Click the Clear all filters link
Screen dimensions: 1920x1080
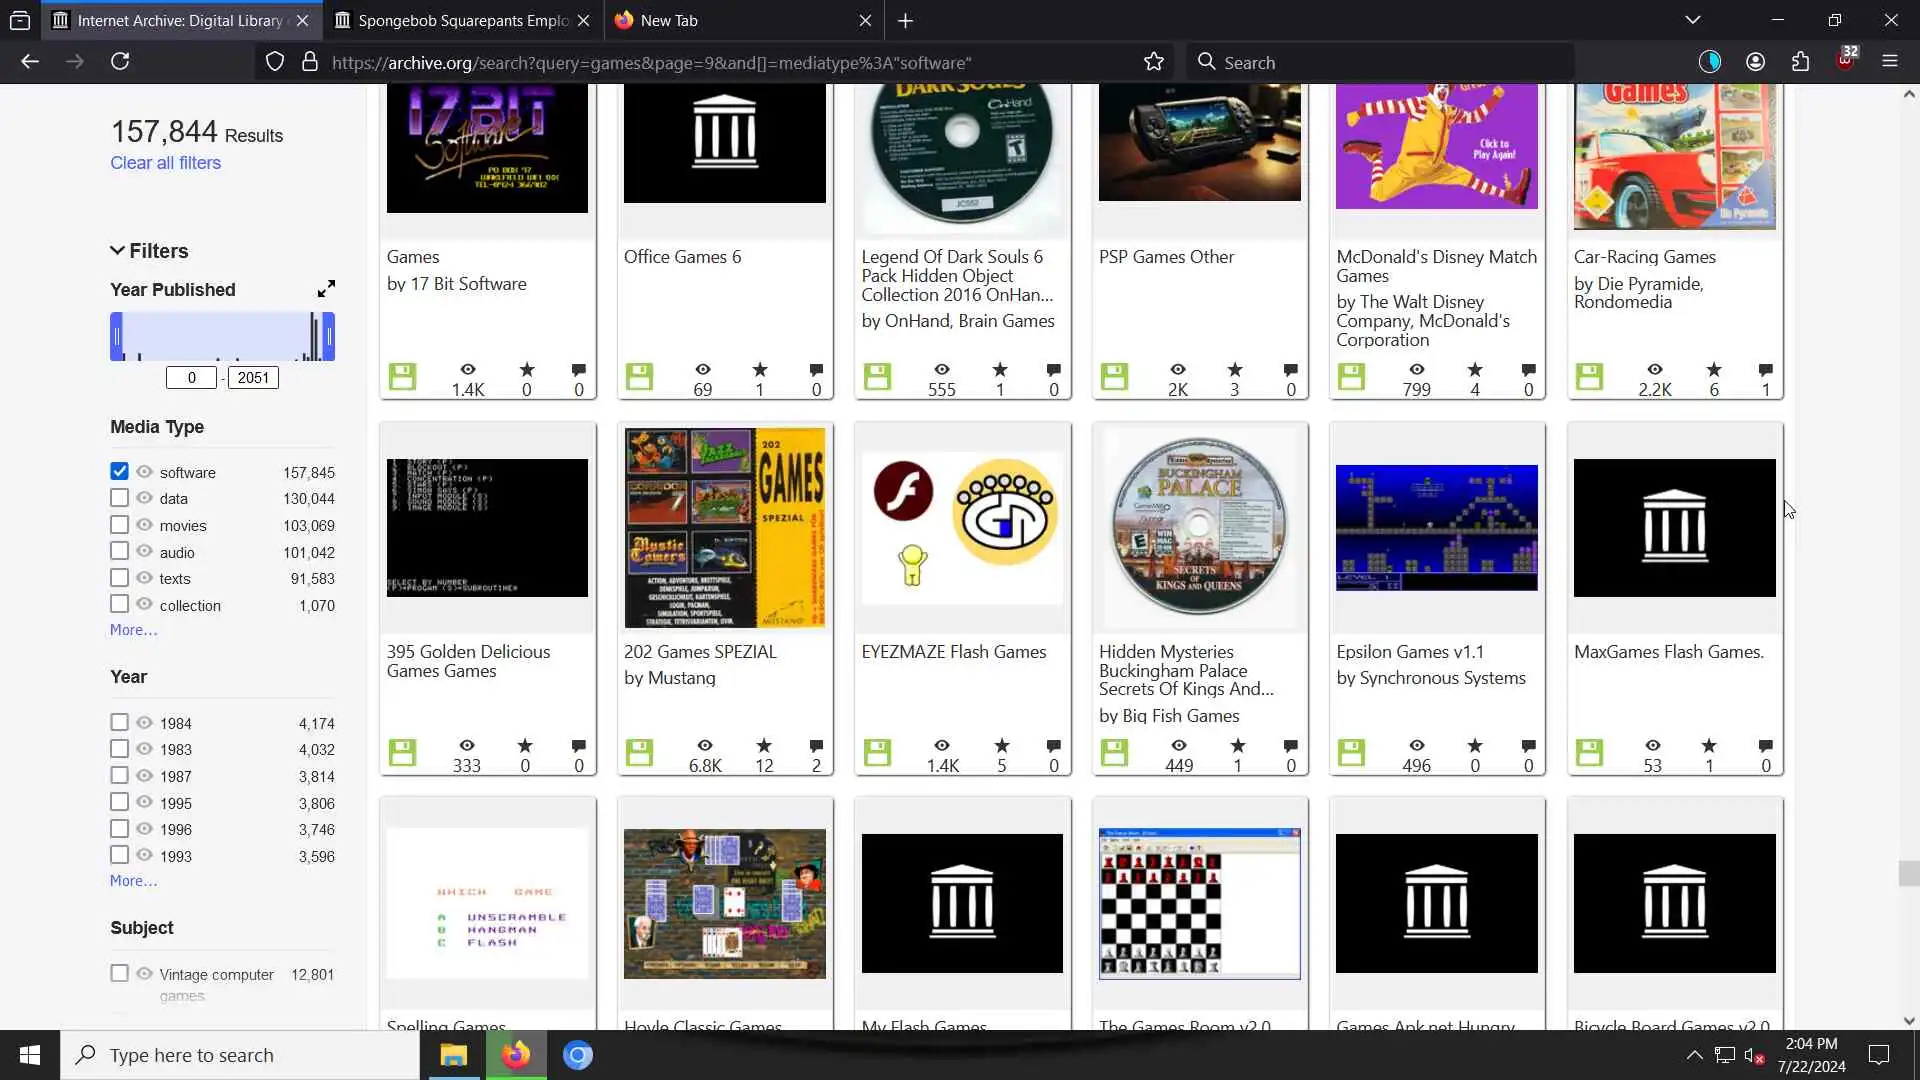[x=165, y=163]
